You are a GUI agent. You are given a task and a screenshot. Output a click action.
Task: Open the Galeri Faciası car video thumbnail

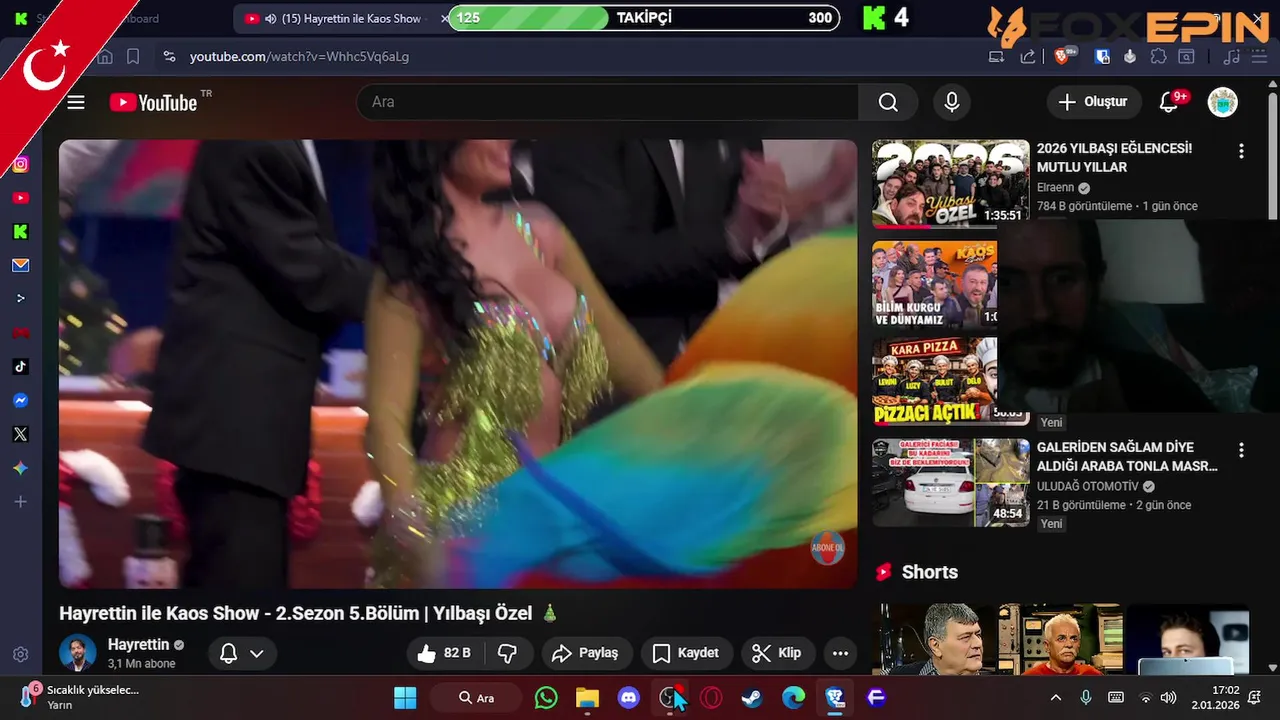(950, 482)
